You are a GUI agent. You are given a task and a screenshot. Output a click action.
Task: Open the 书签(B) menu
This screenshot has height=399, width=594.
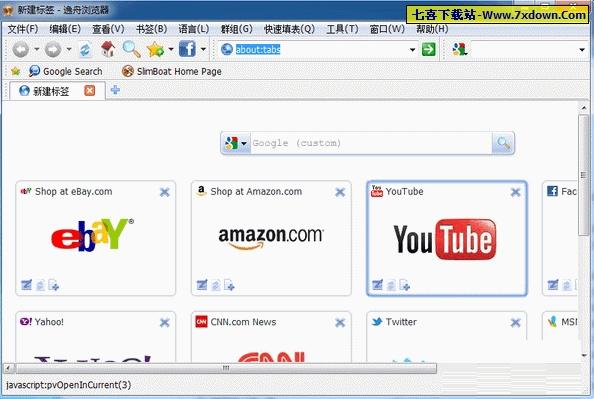pos(151,29)
